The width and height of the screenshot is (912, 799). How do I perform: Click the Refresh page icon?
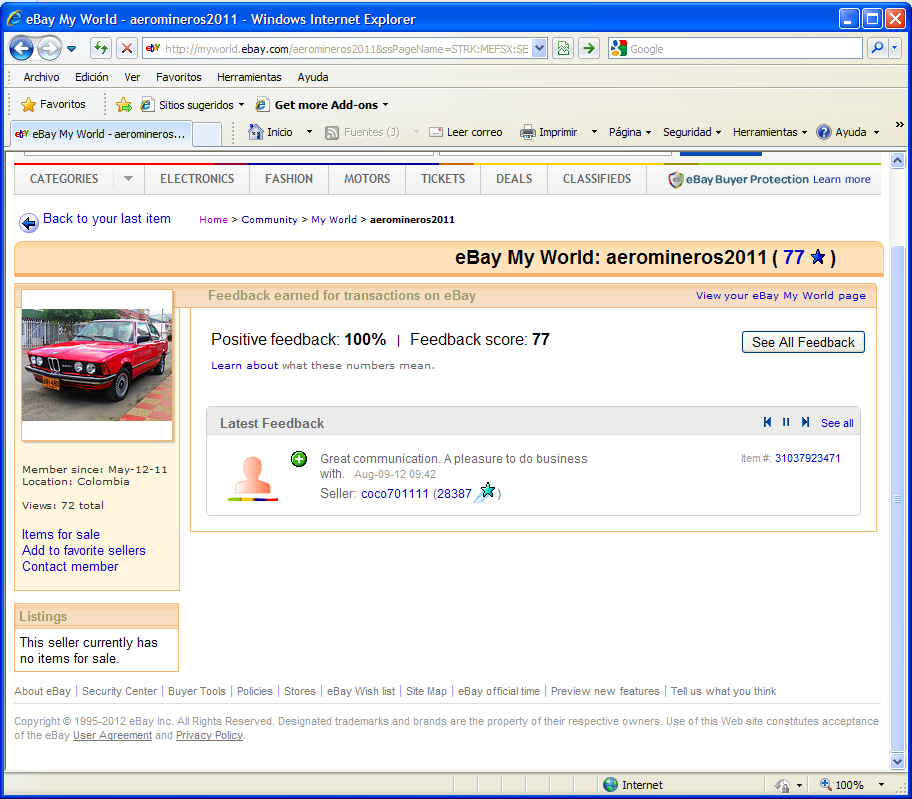point(101,48)
